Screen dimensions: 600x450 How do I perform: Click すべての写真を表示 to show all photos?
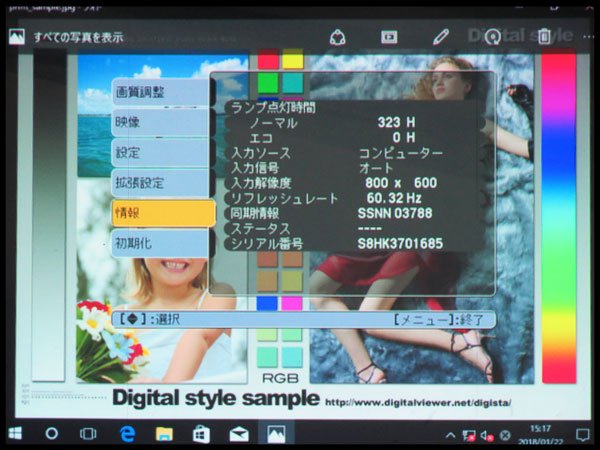tap(78, 38)
